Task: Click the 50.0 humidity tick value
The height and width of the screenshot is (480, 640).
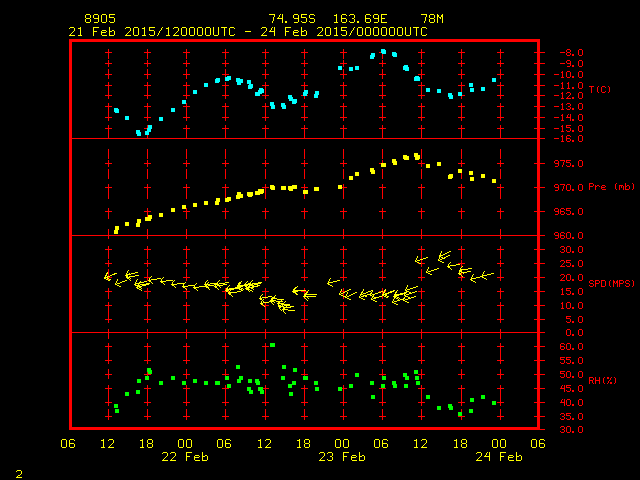Action: (x=571, y=375)
